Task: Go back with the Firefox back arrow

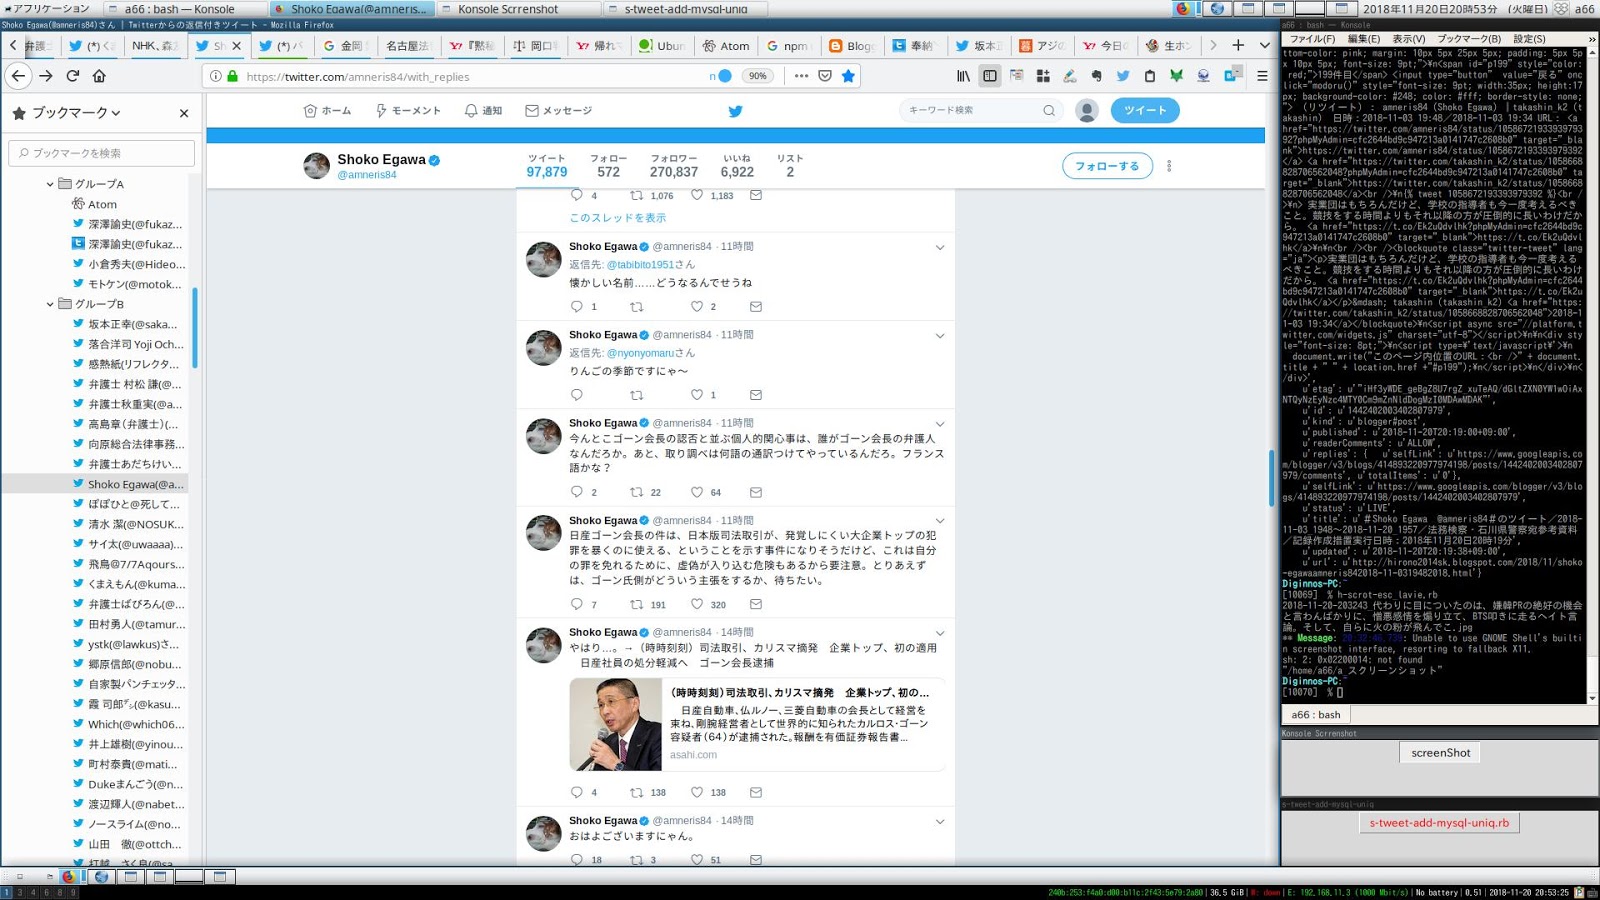Action: pyautogui.click(x=19, y=76)
